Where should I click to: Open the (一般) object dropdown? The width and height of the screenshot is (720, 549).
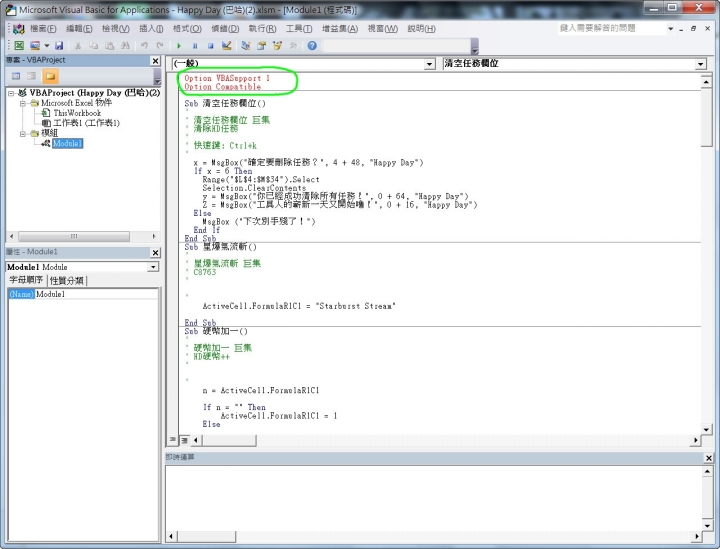click(429, 64)
